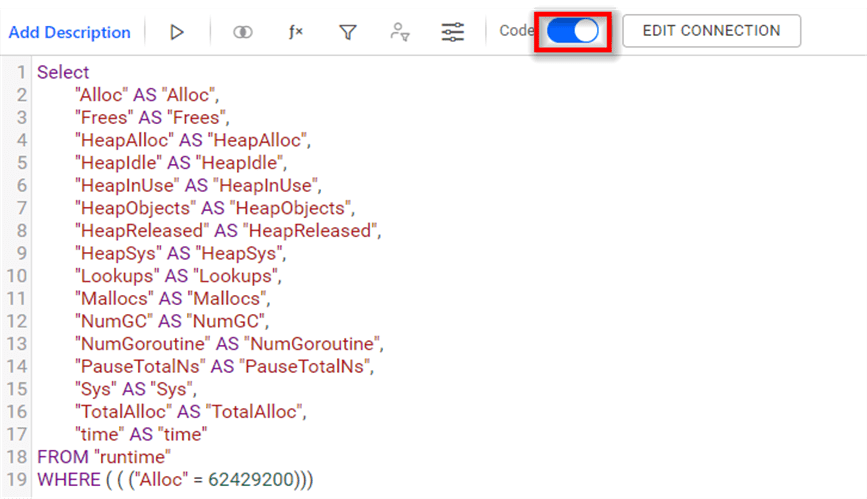Open the fx expression editor icon

coord(296,32)
